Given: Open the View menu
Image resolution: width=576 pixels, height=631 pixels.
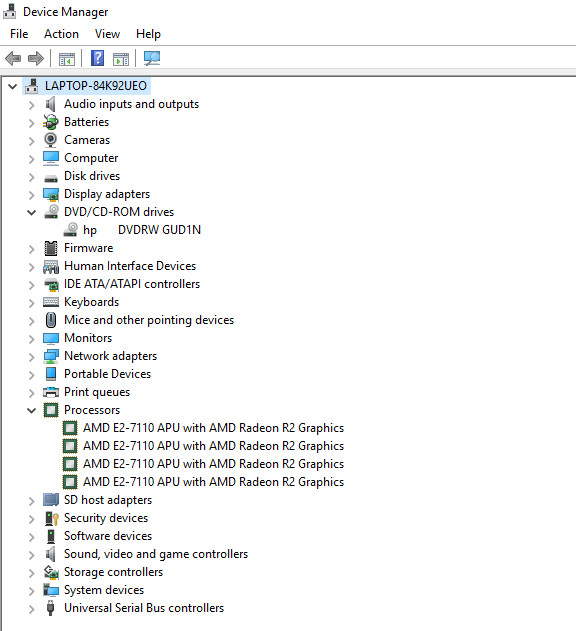Looking at the screenshot, I should [x=107, y=34].
